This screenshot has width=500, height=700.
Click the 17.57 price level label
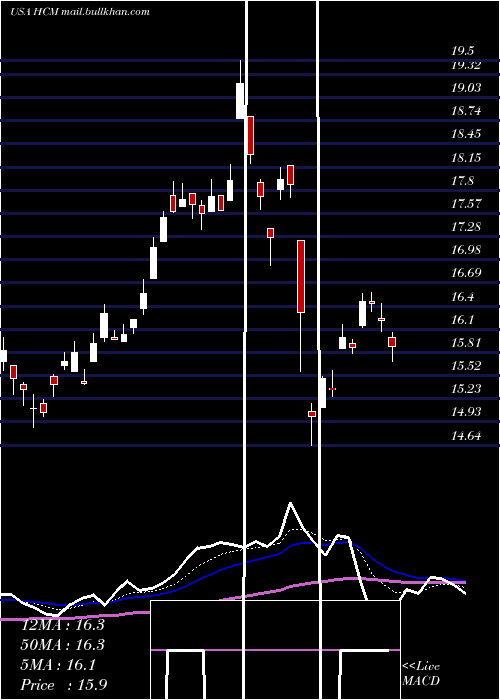pyautogui.click(x=466, y=204)
